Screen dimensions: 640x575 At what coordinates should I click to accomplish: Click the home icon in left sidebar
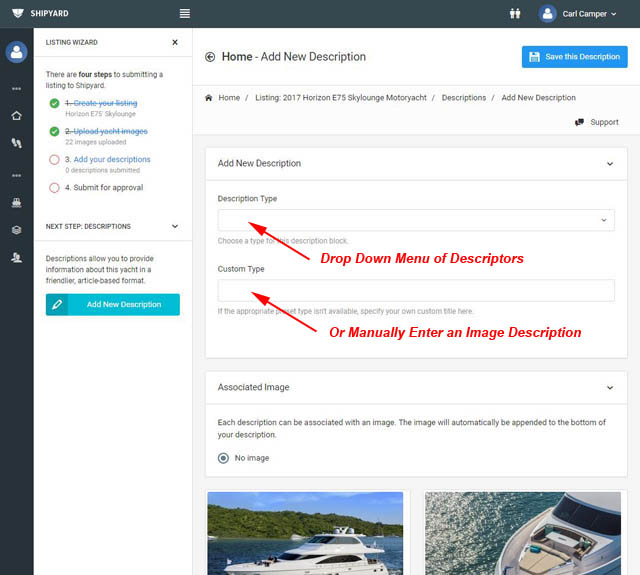tap(16, 116)
